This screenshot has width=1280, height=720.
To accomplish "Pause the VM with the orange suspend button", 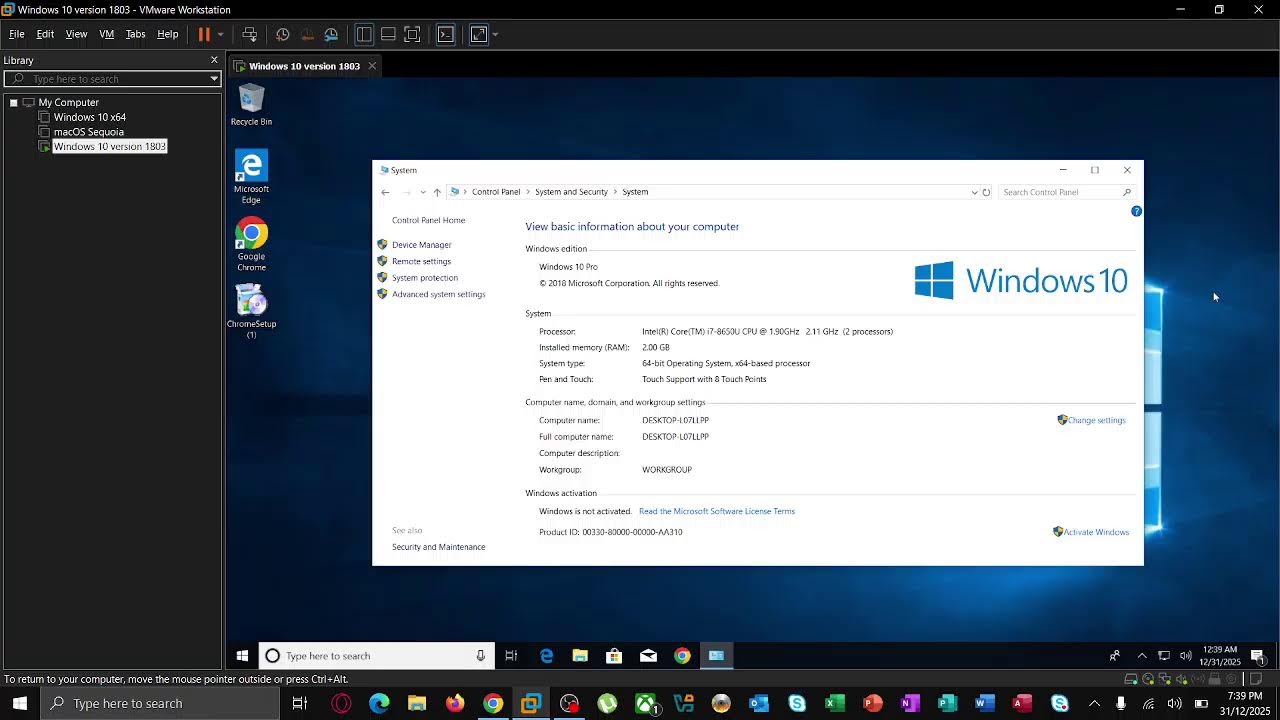I will point(204,34).
